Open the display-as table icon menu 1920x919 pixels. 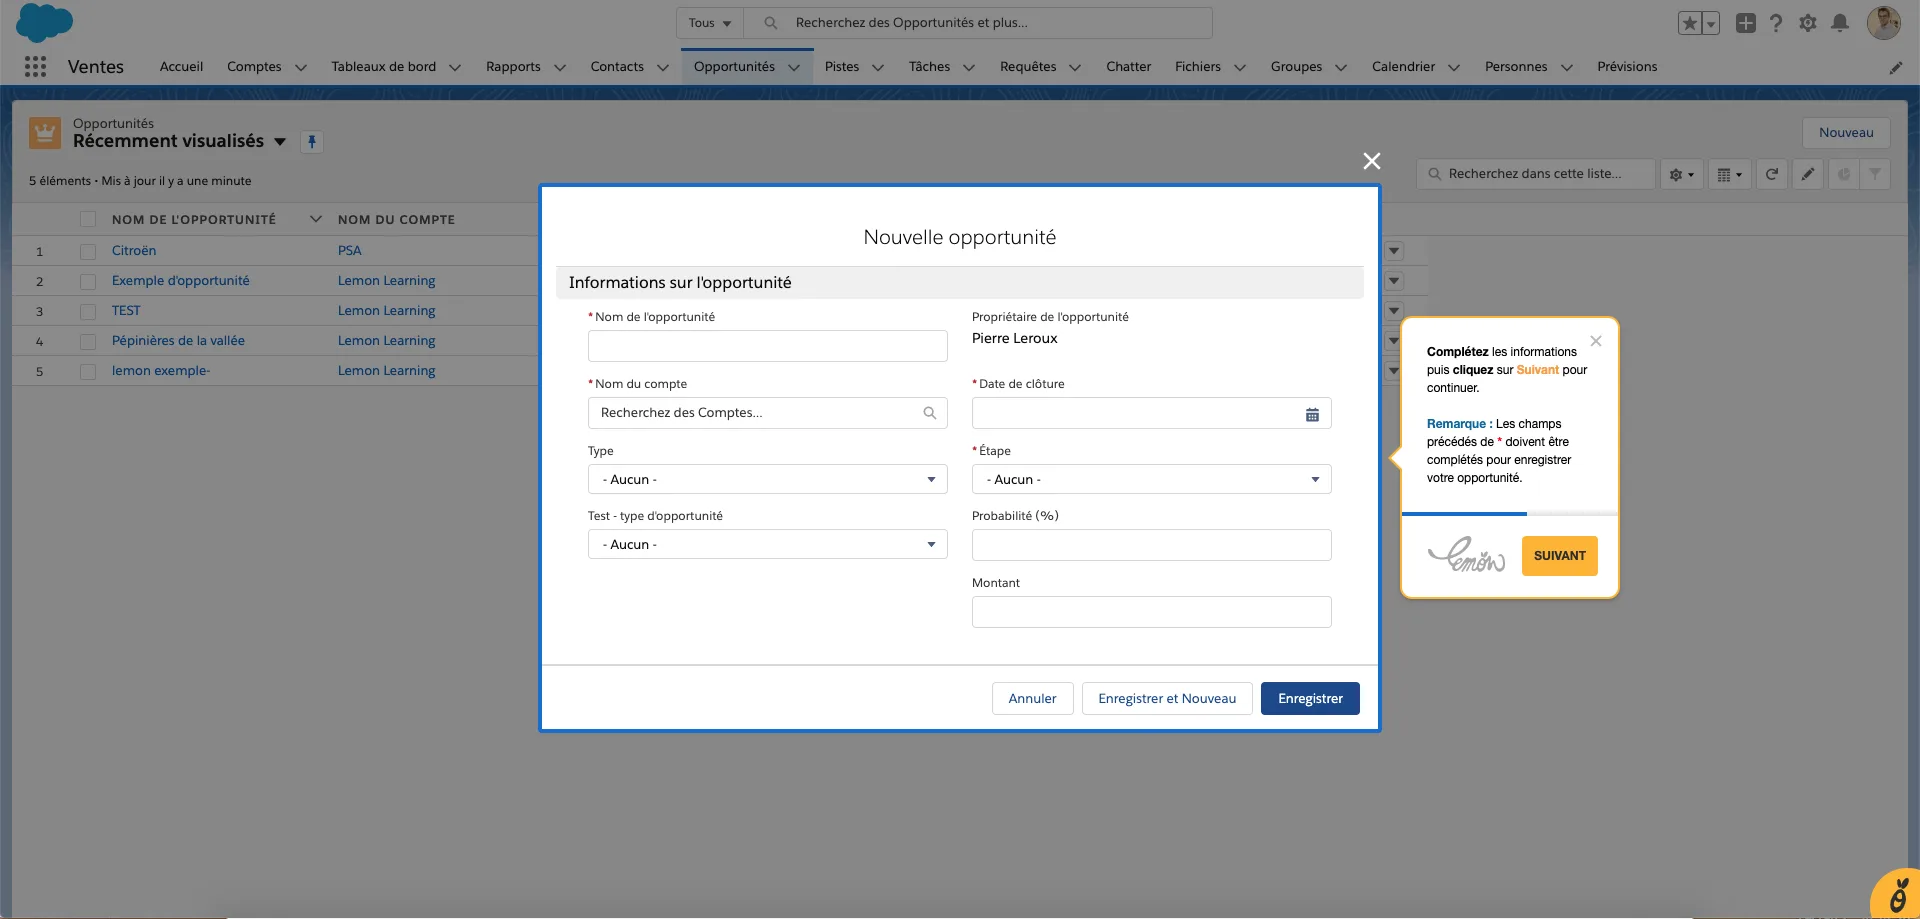[x=1729, y=174]
